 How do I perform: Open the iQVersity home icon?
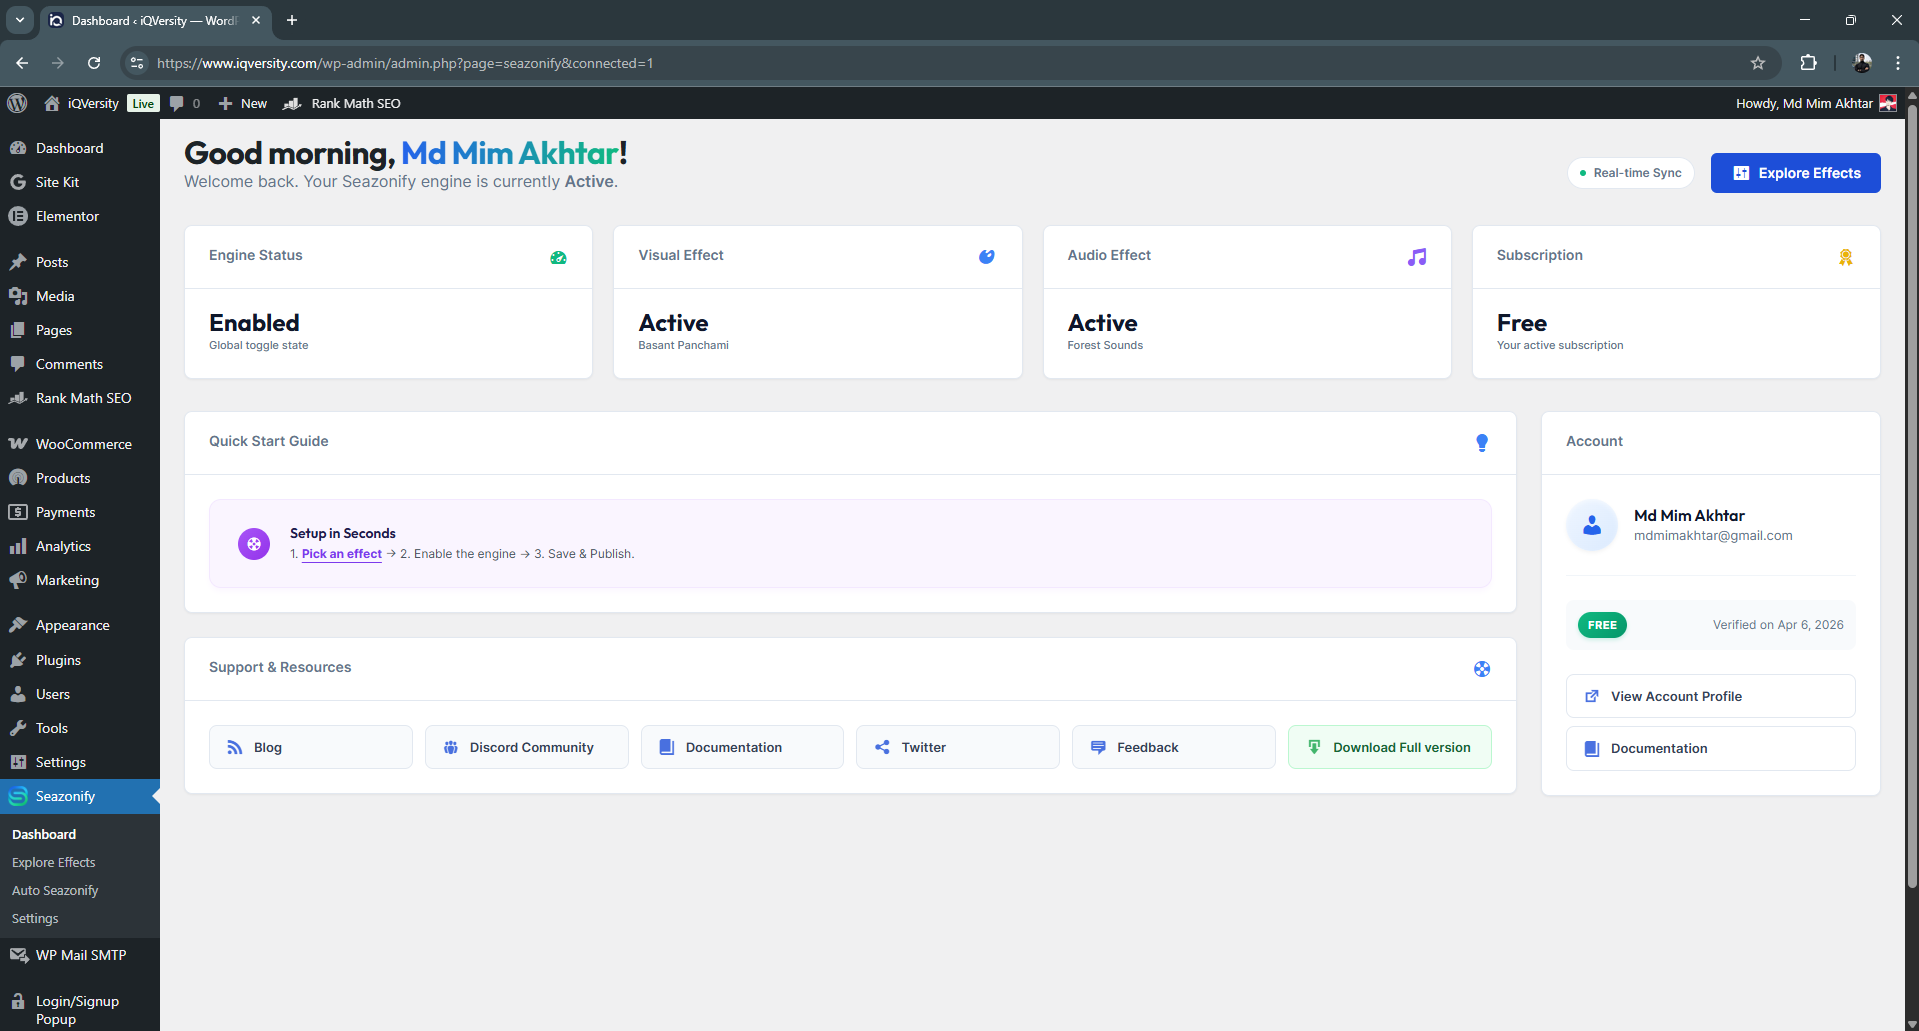pos(52,103)
